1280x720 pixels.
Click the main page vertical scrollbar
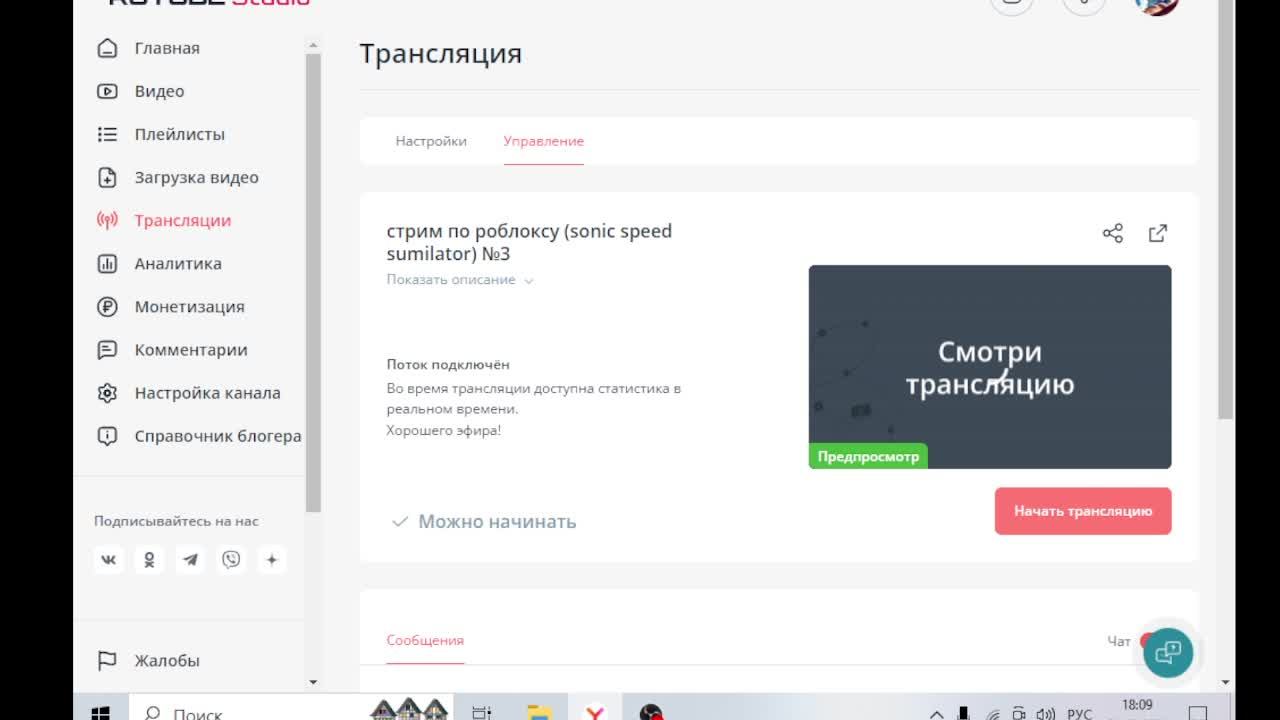tap(1226, 210)
